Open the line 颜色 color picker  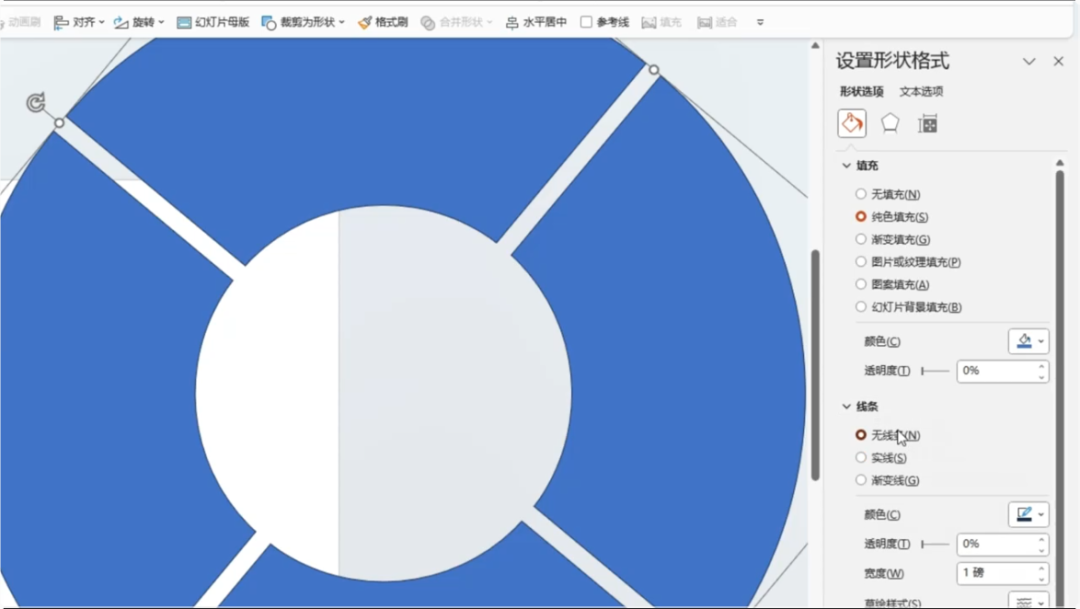[x=1028, y=515]
